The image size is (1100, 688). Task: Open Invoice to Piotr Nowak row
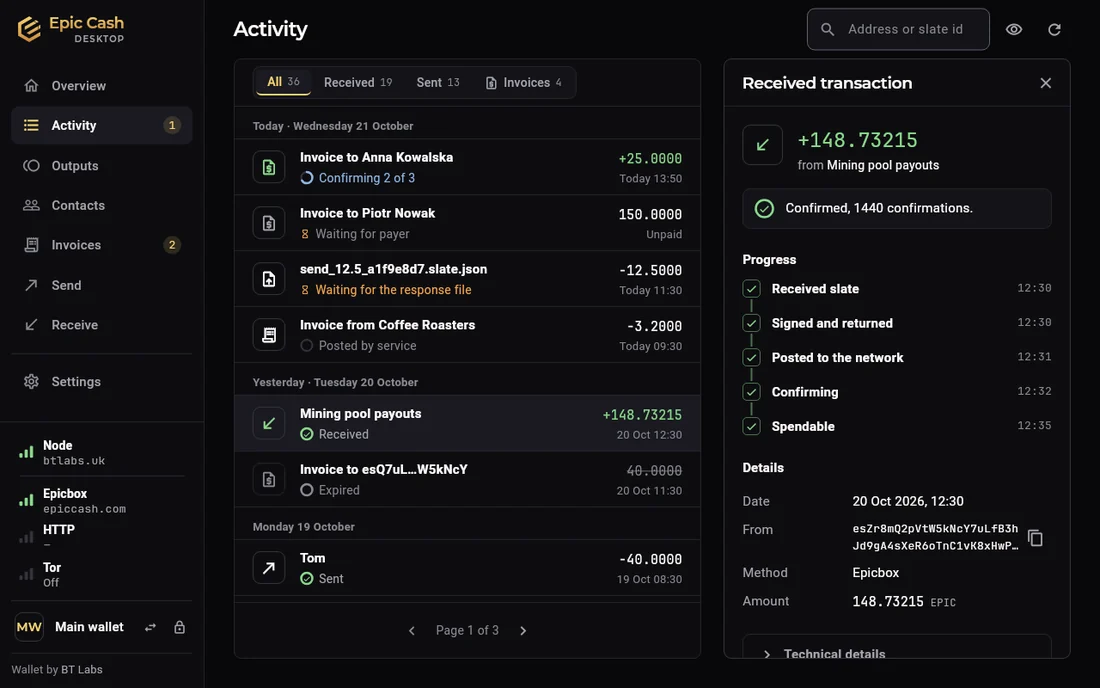click(x=467, y=223)
